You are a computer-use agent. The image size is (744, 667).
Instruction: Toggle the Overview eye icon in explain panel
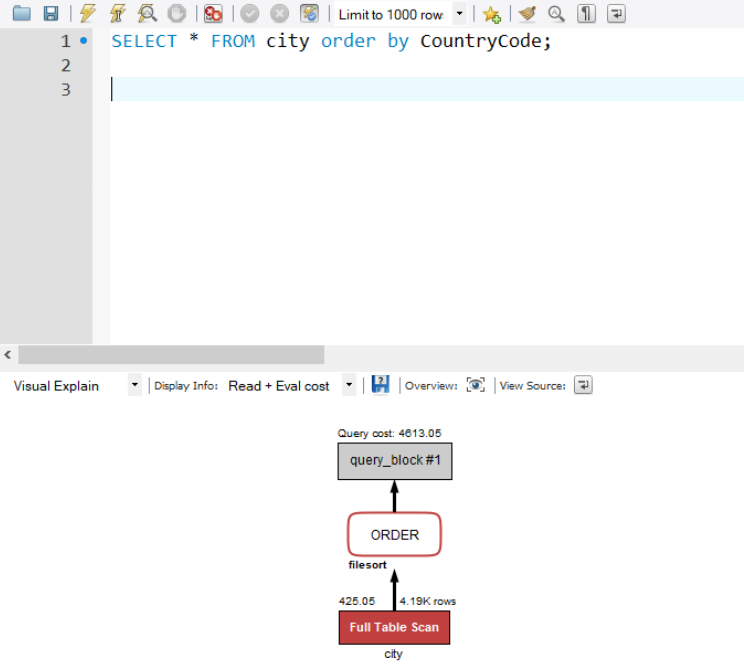click(x=476, y=385)
